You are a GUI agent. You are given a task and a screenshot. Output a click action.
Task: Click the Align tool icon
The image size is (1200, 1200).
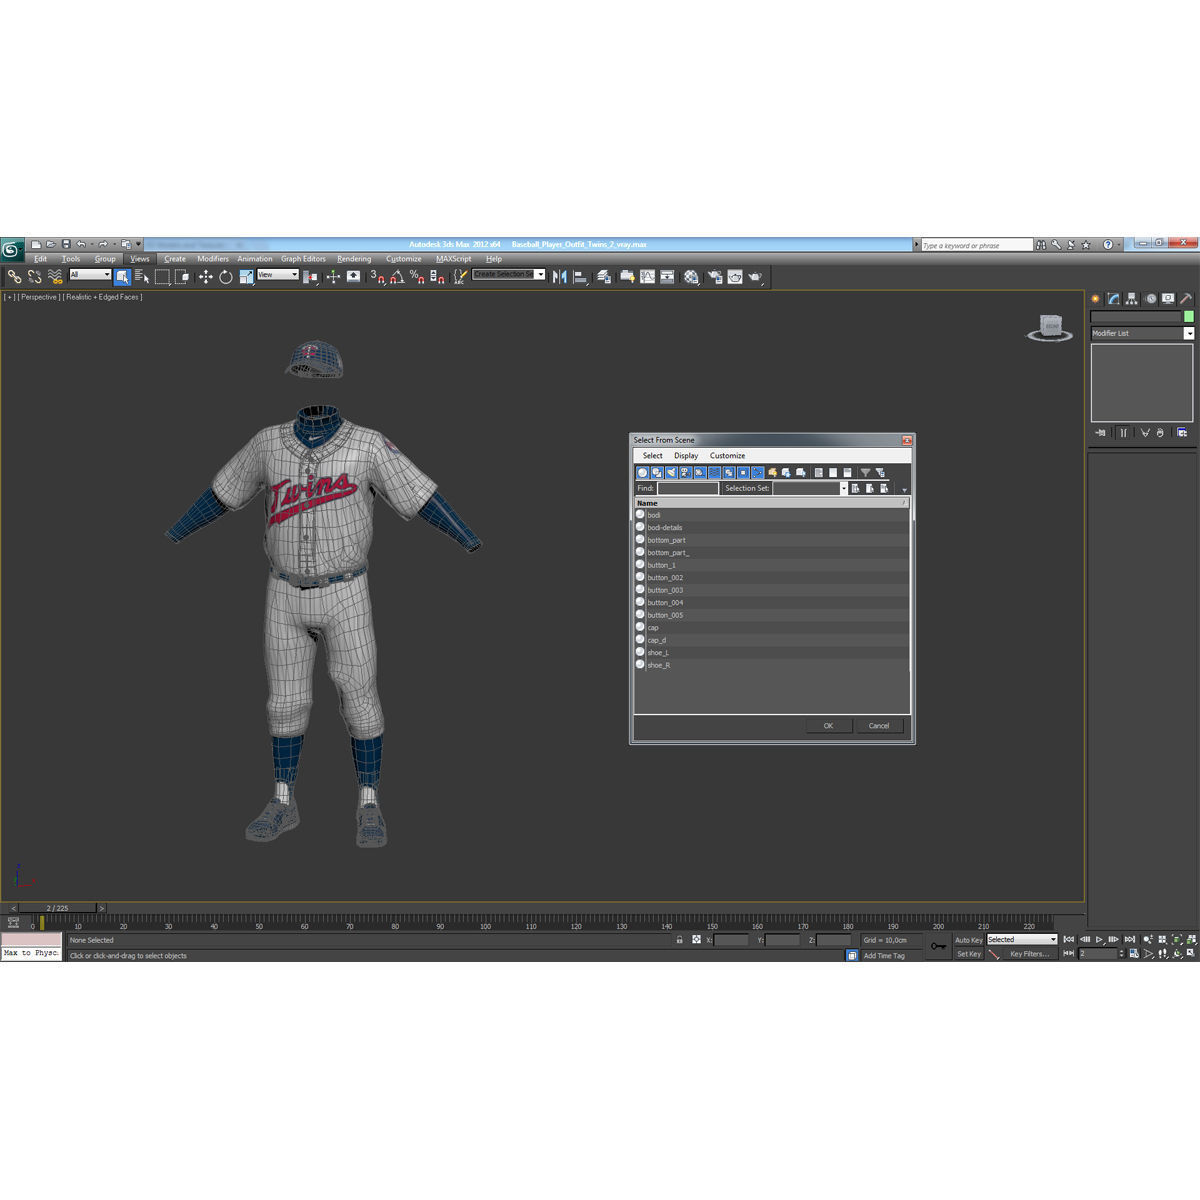point(581,277)
